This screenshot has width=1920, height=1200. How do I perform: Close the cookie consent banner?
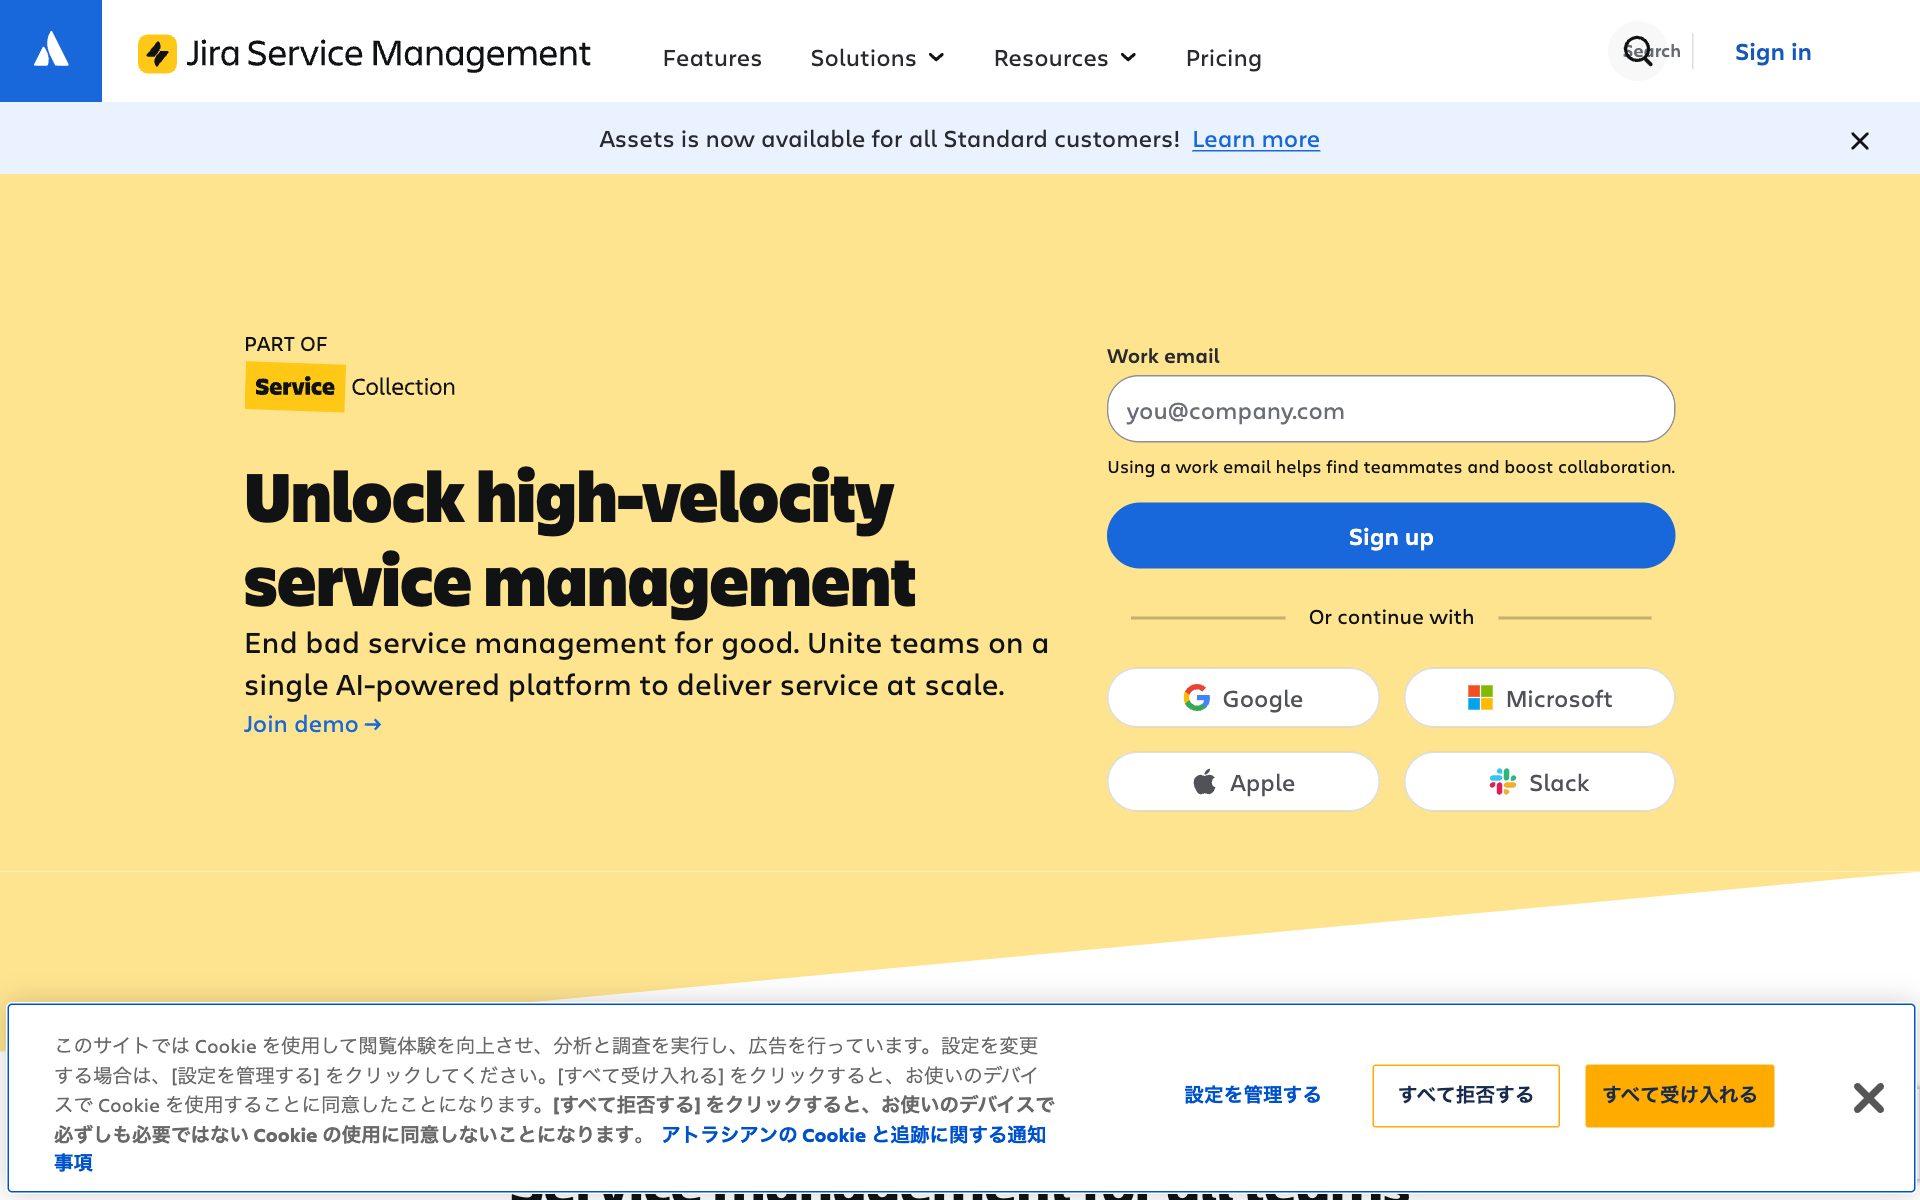[x=1868, y=1098]
